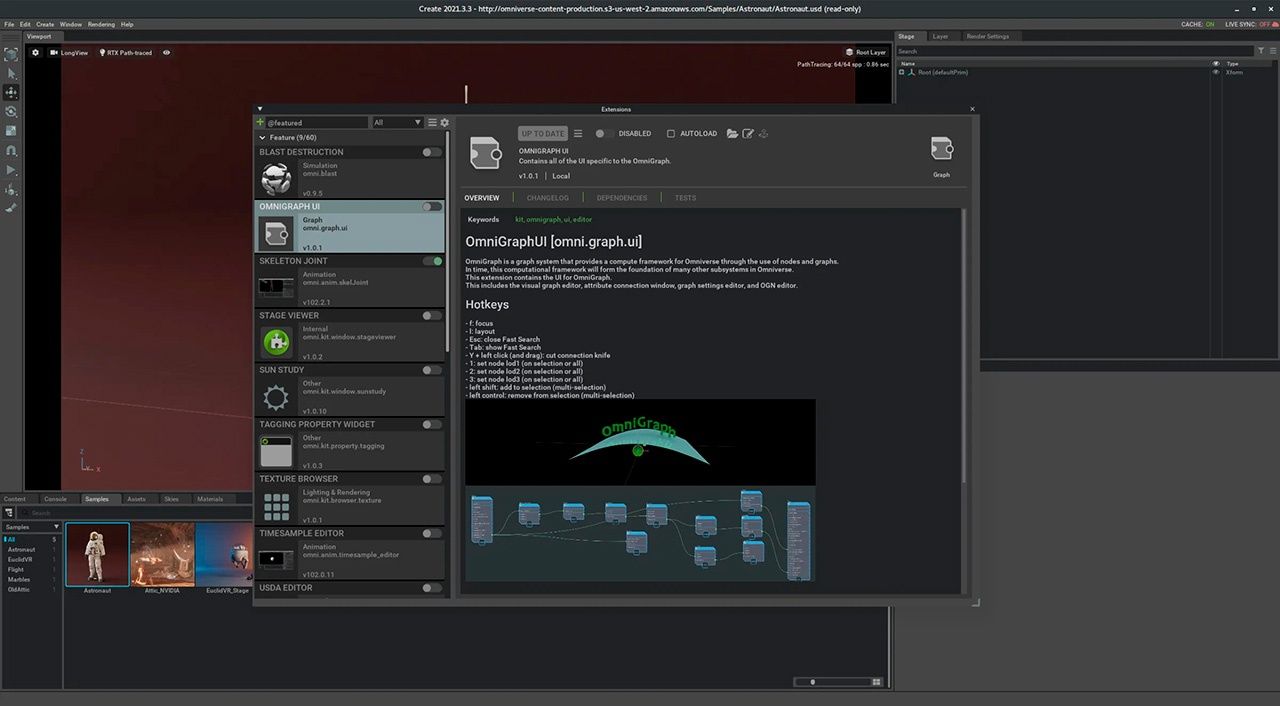Image resolution: width=1280 pixels, height=706 pixels.
Task: Open the Samples collection dropdown
Action: 31,527
